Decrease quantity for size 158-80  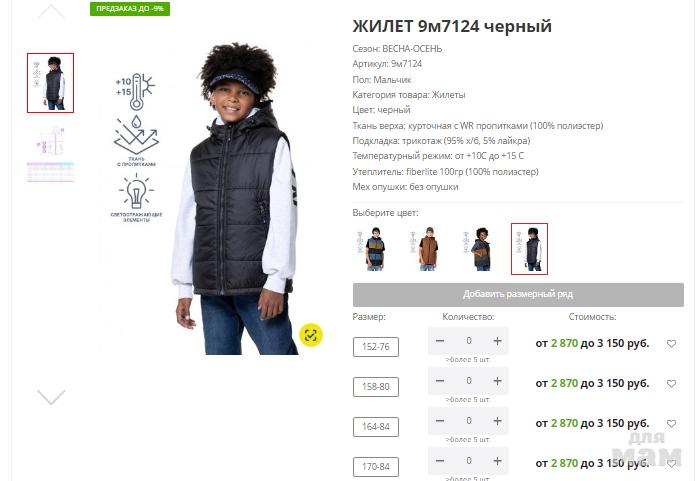tap(440, 381)
